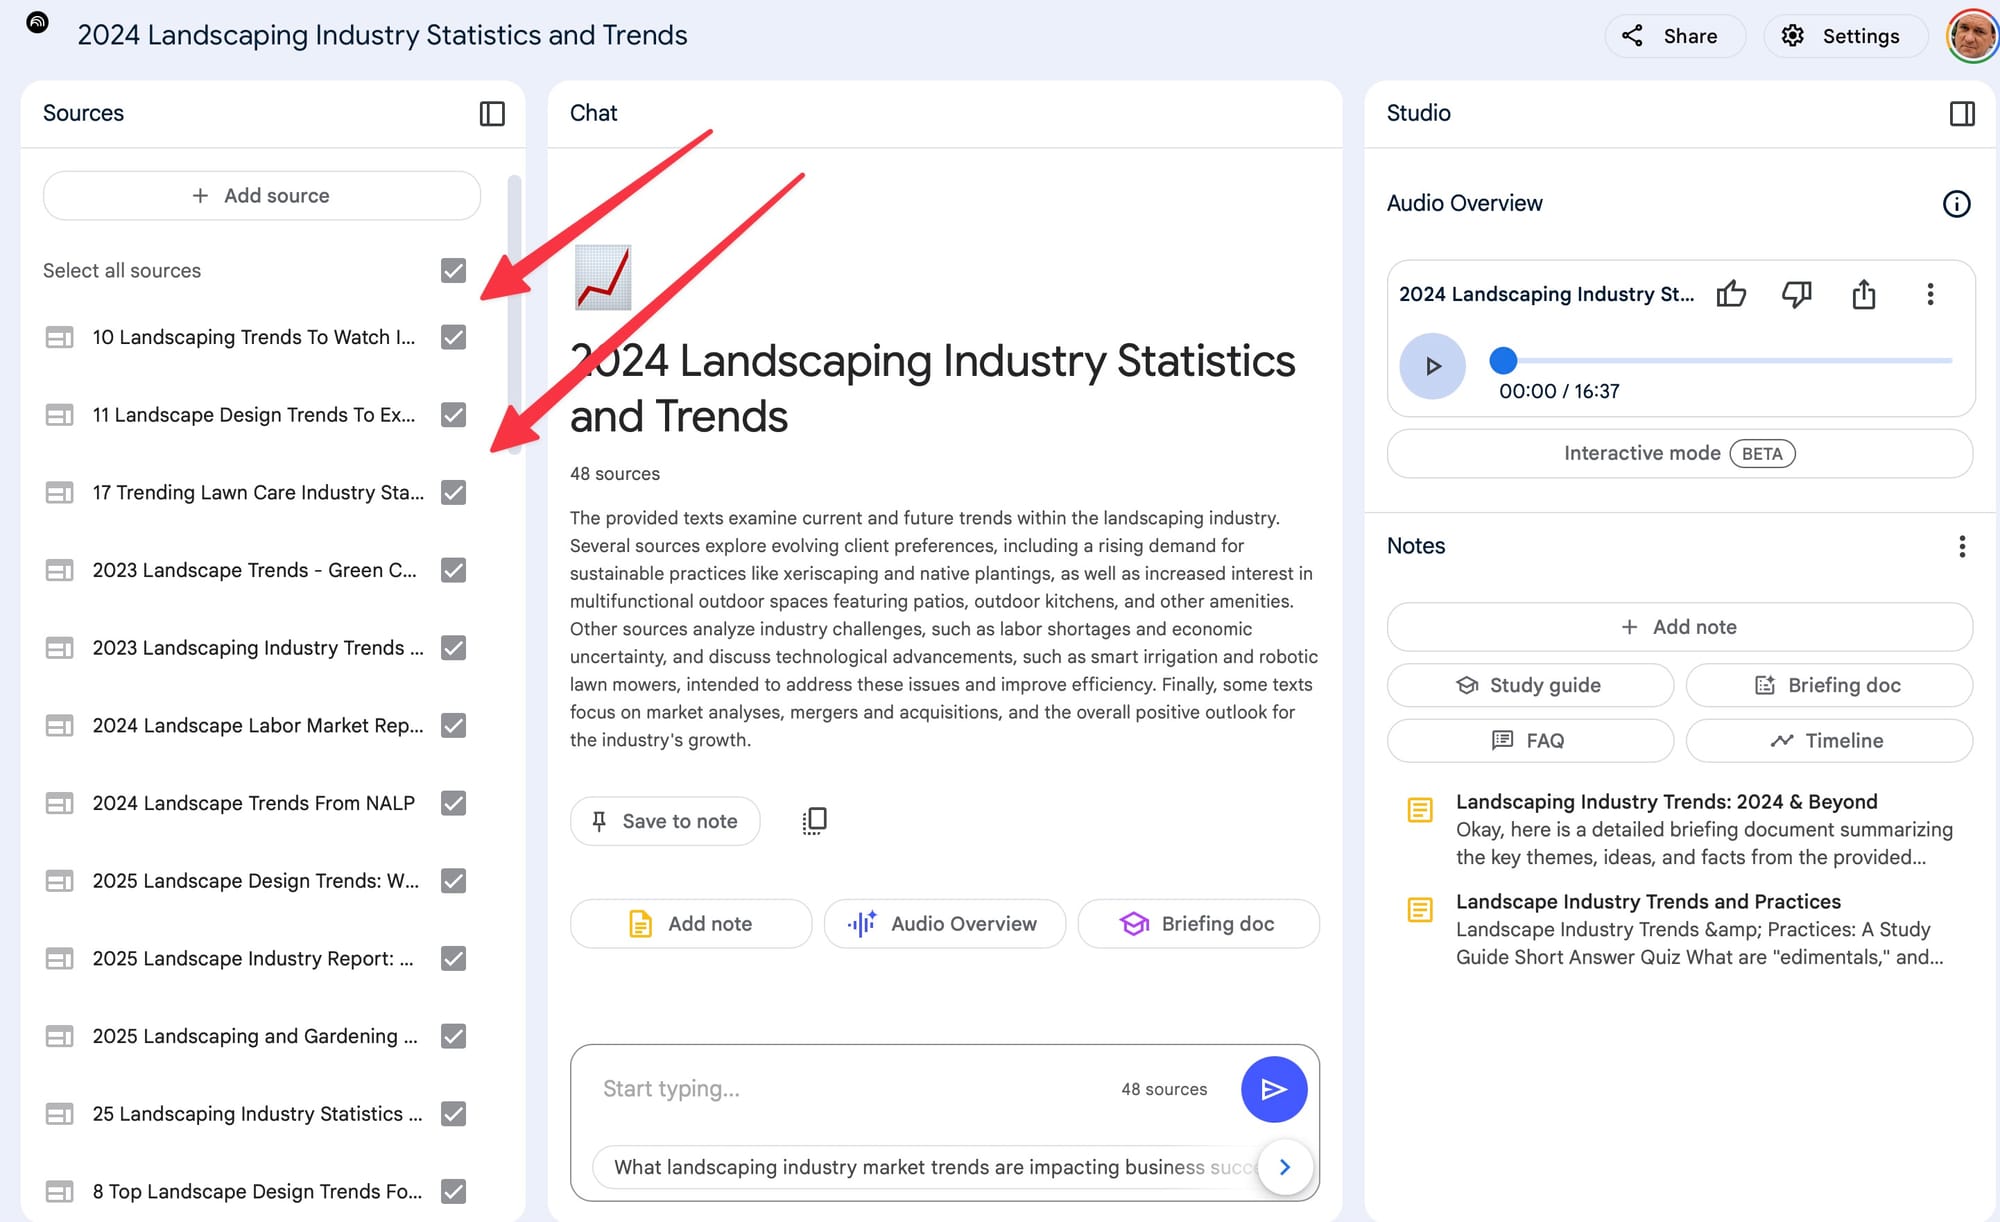This screenshot has width=2000, height=1222.
Task: Click the NotebookLM logo icon
Action: point(37,22)
